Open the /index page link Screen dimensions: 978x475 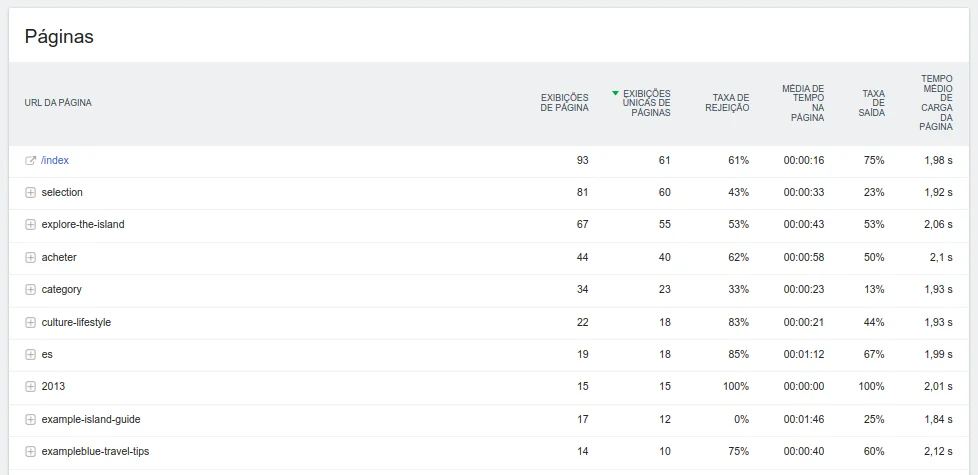[55, 160]
